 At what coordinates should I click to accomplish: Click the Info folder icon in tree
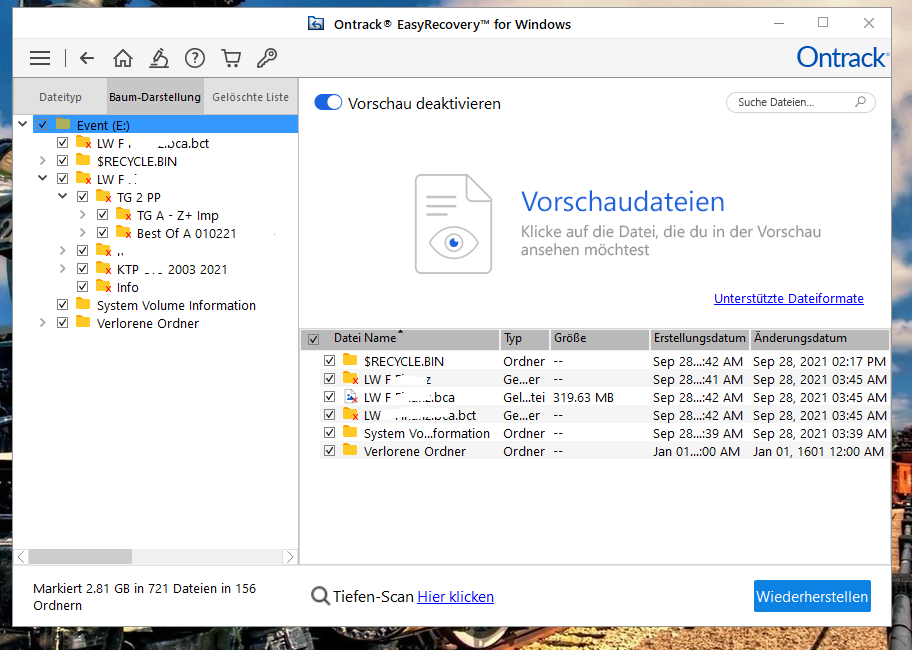point(104,287)
